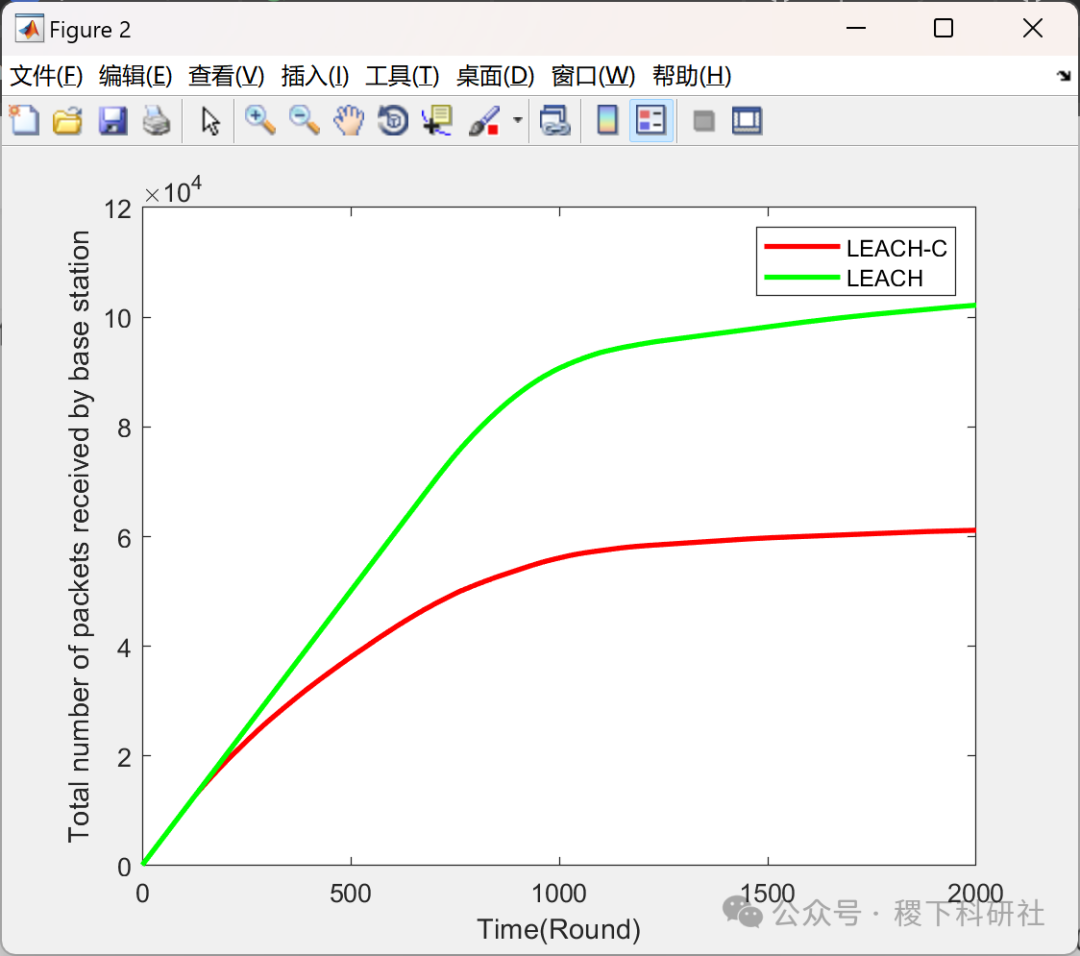Open the 插入(I) menu
Image resolution: width=1080 pixels, height=956 pixels.
tap(315, 76)
